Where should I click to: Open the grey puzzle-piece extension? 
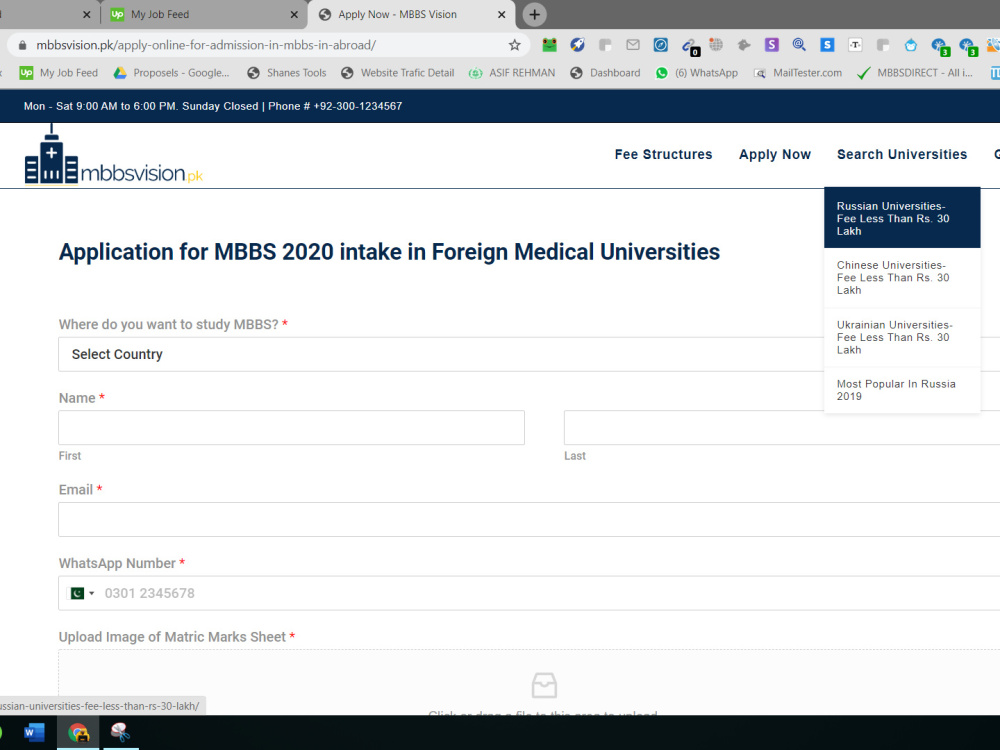744,45
